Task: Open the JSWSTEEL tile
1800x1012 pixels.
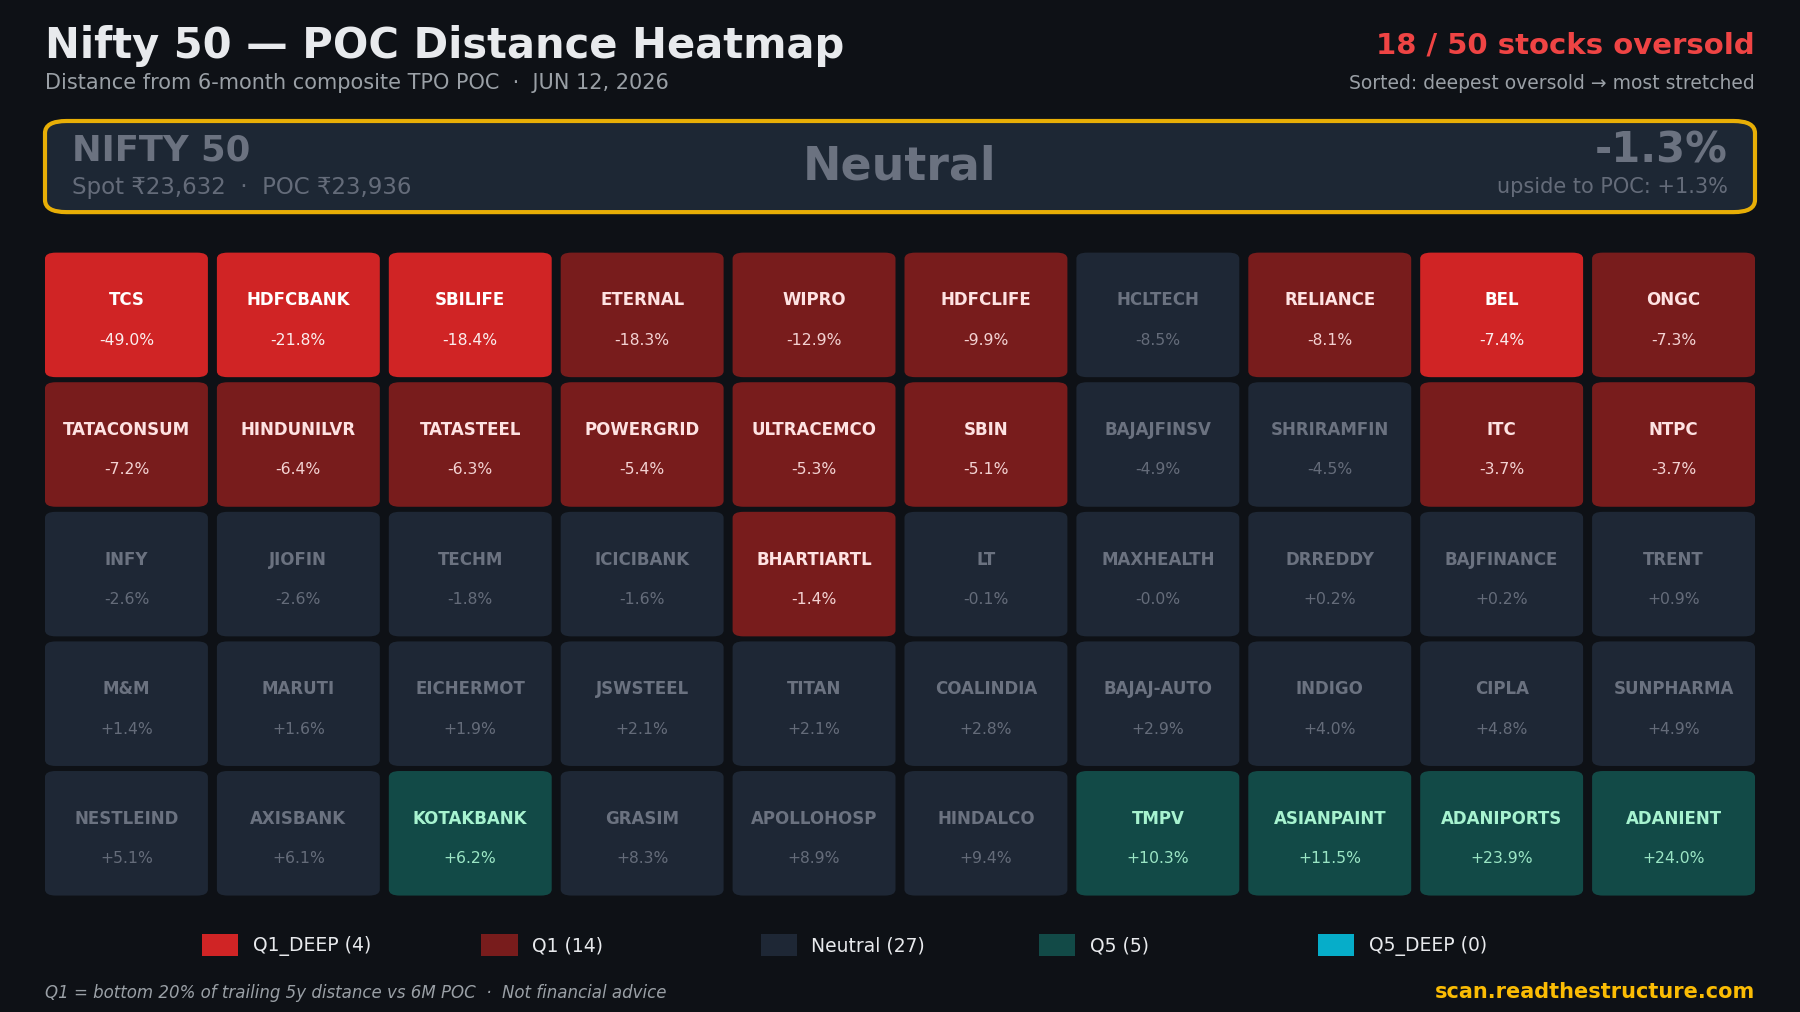Action: pyautogui.click(x=642, y=704)
